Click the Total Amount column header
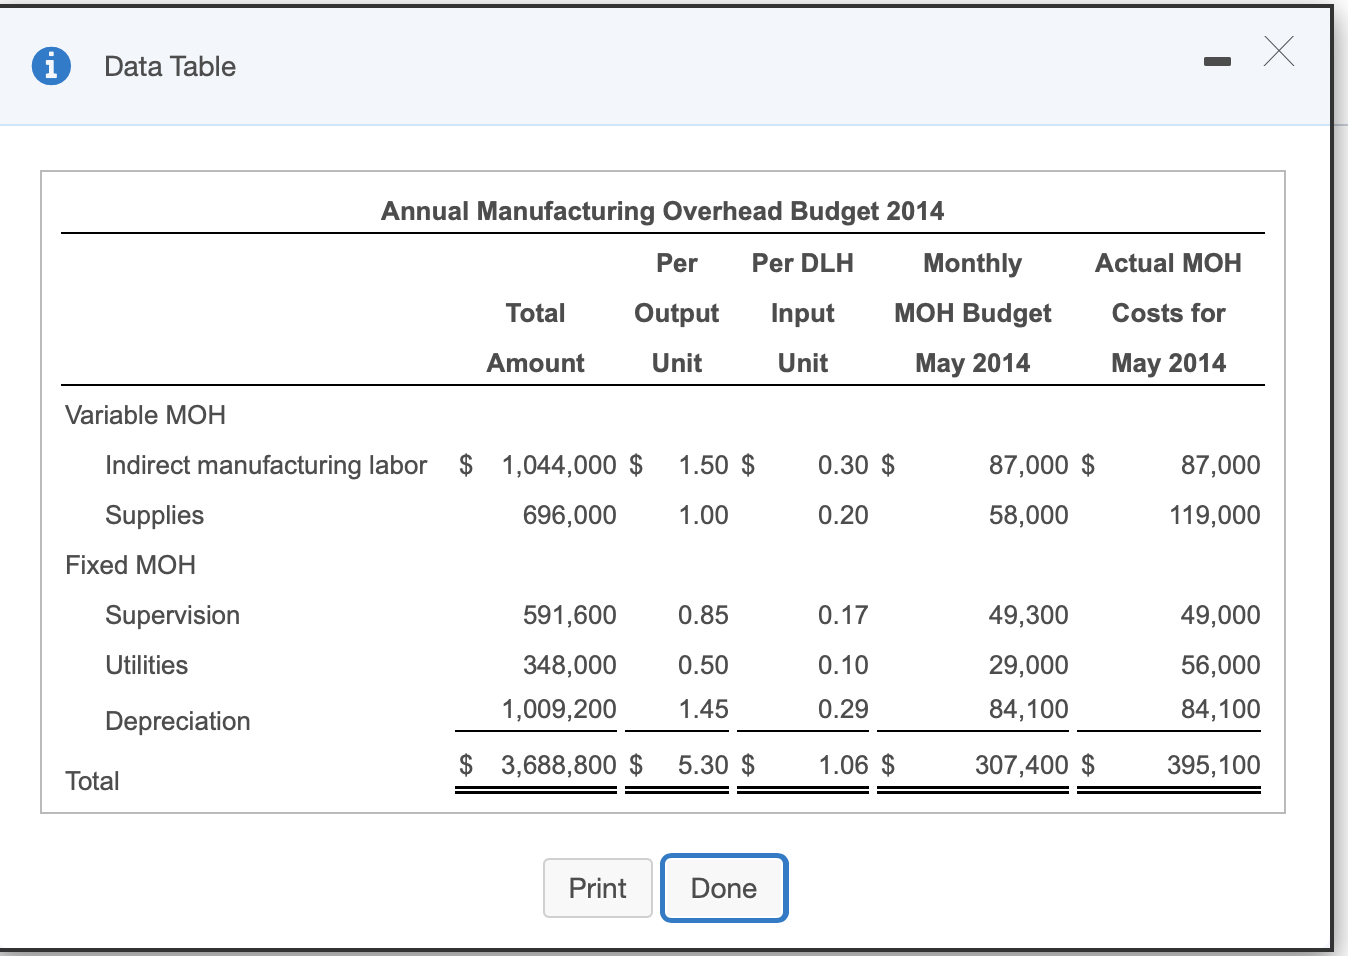Image resolution: width=1348 pixels, height=956 pixels. 536,338
